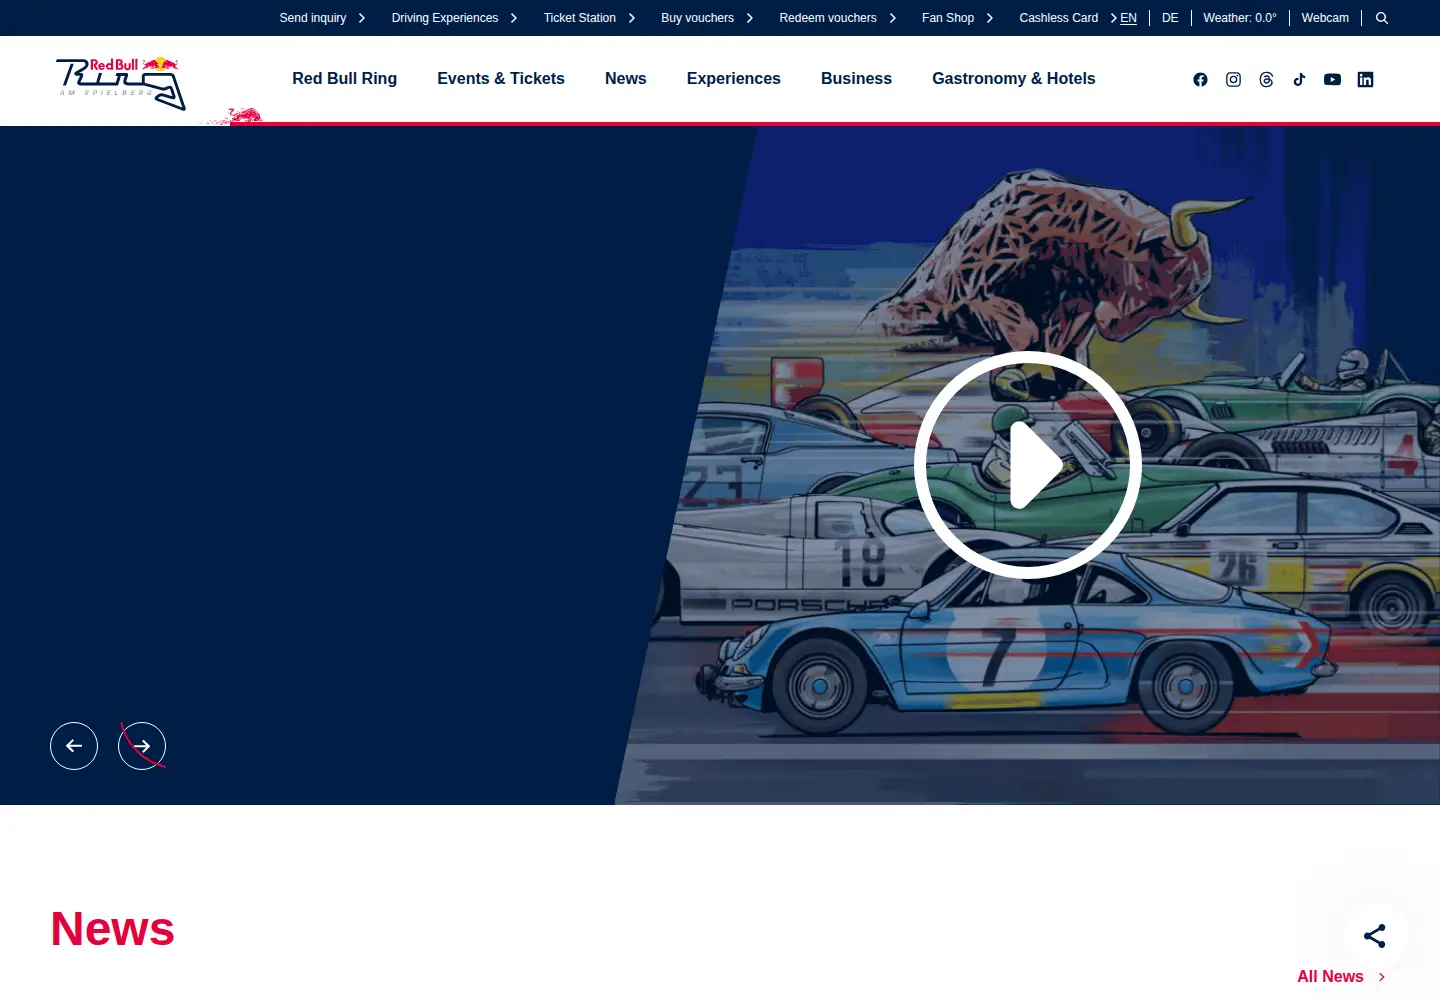Screen dimensions: 1440x1000
Task: Open the Events & Tickets menu
Action: click(x=501, y=79)
